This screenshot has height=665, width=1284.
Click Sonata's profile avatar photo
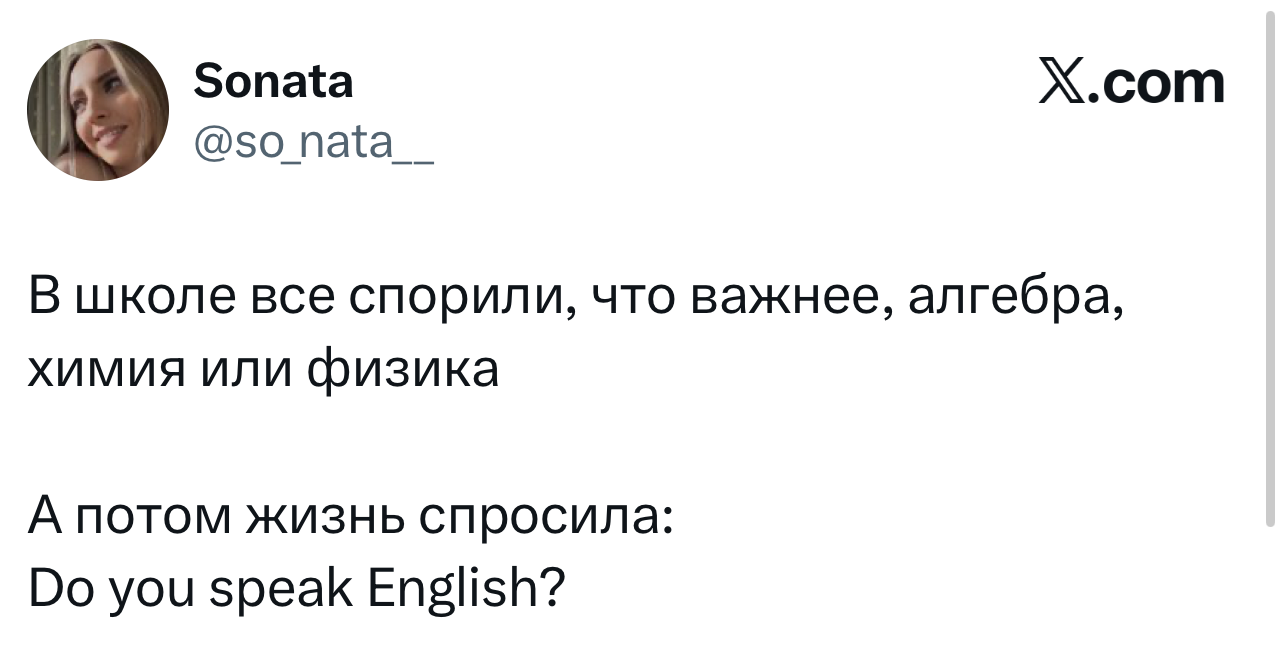(x=98, y=111)
